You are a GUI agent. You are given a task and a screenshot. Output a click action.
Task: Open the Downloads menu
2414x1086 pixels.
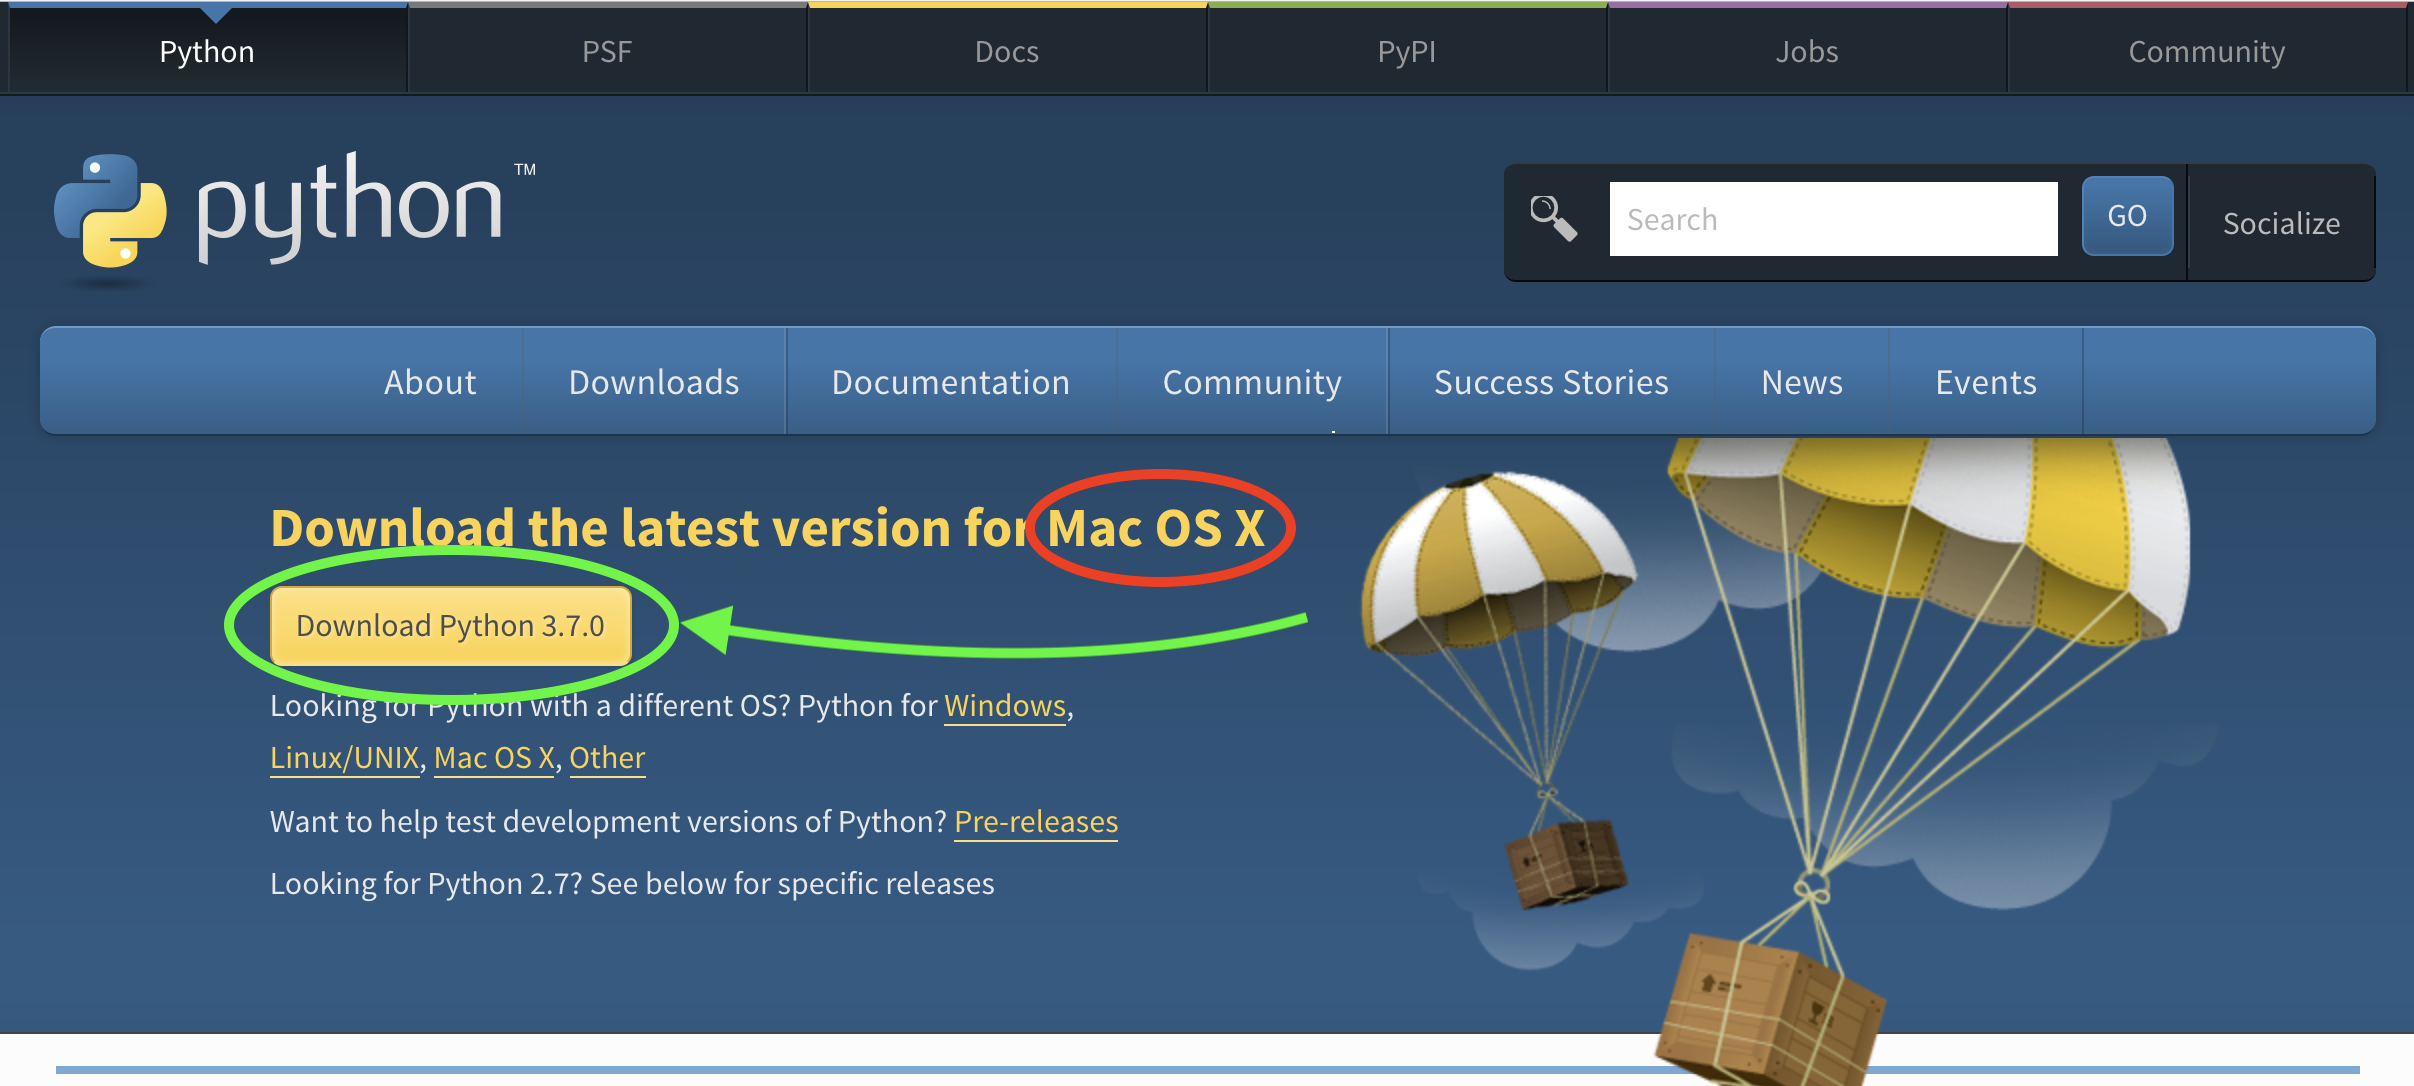654,382
